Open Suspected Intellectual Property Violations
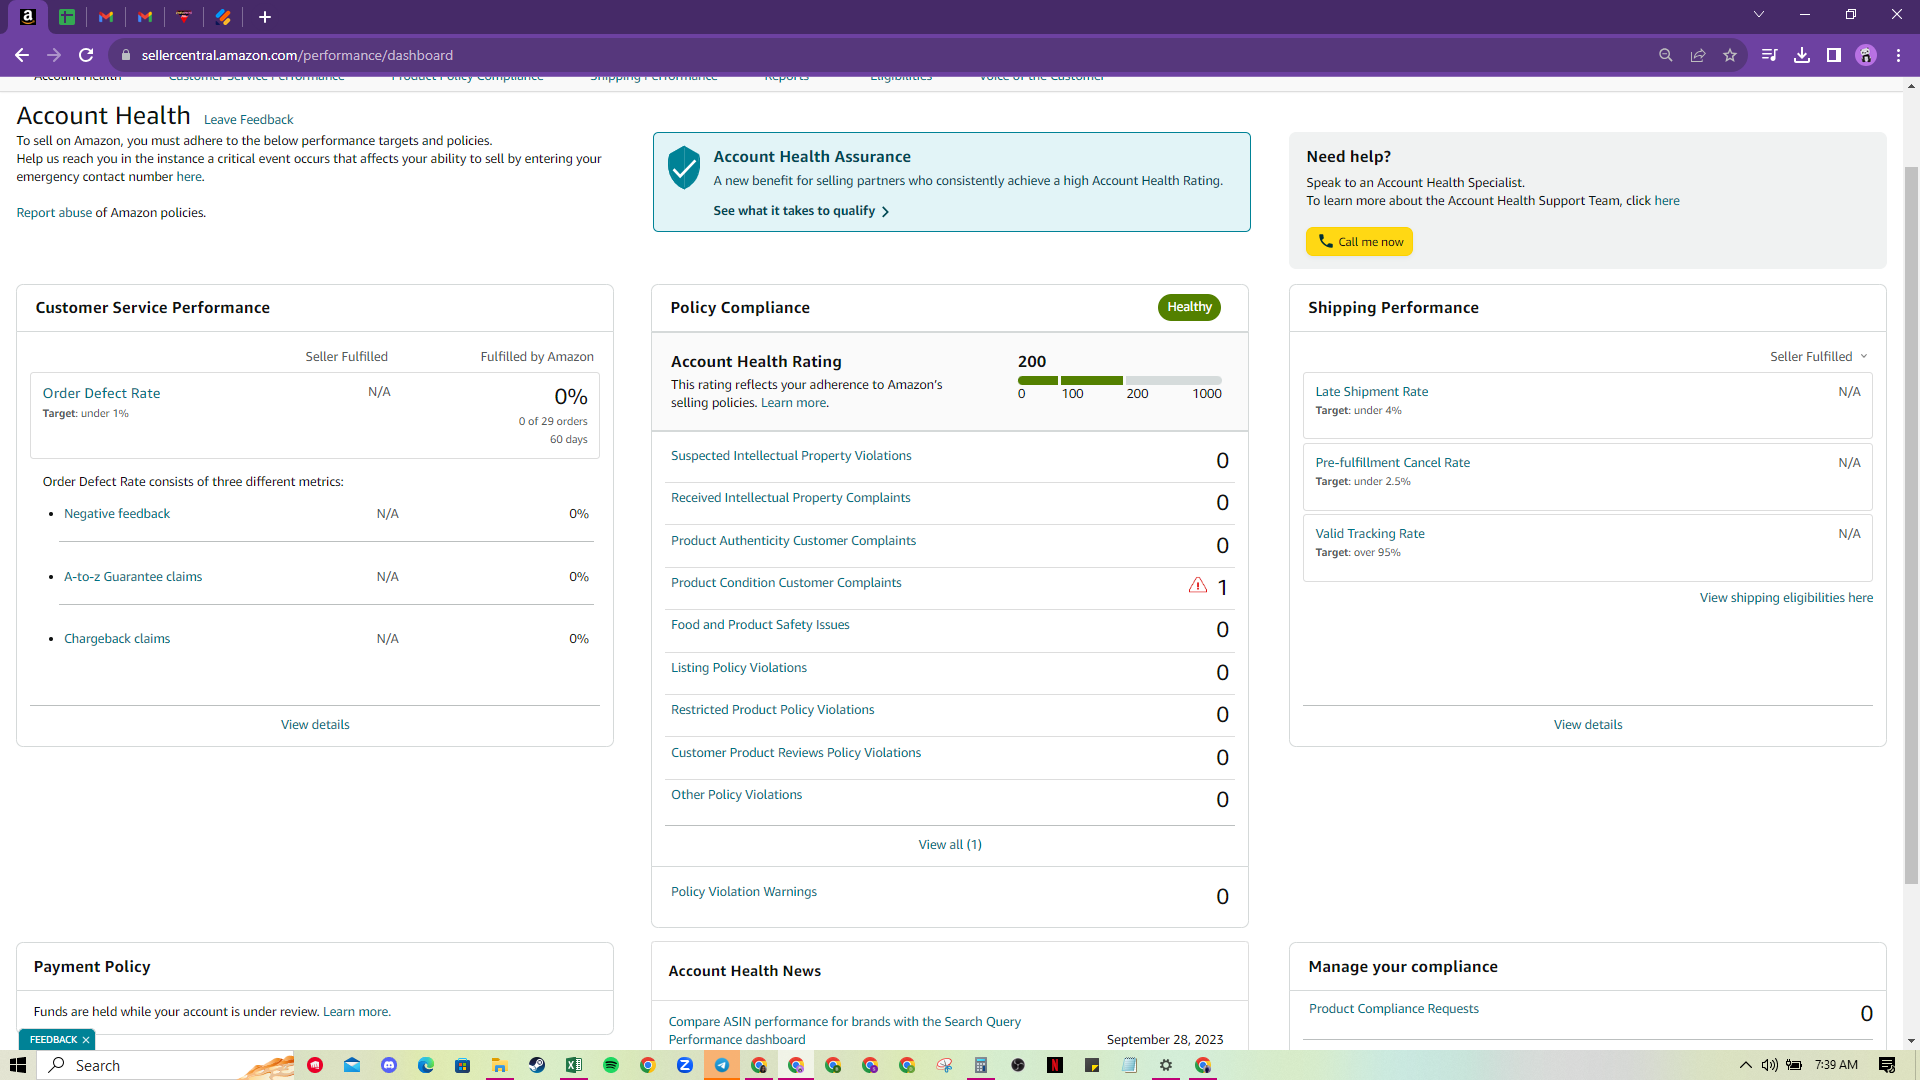This screenshot has height=1080, width=1920. (791, 456)
